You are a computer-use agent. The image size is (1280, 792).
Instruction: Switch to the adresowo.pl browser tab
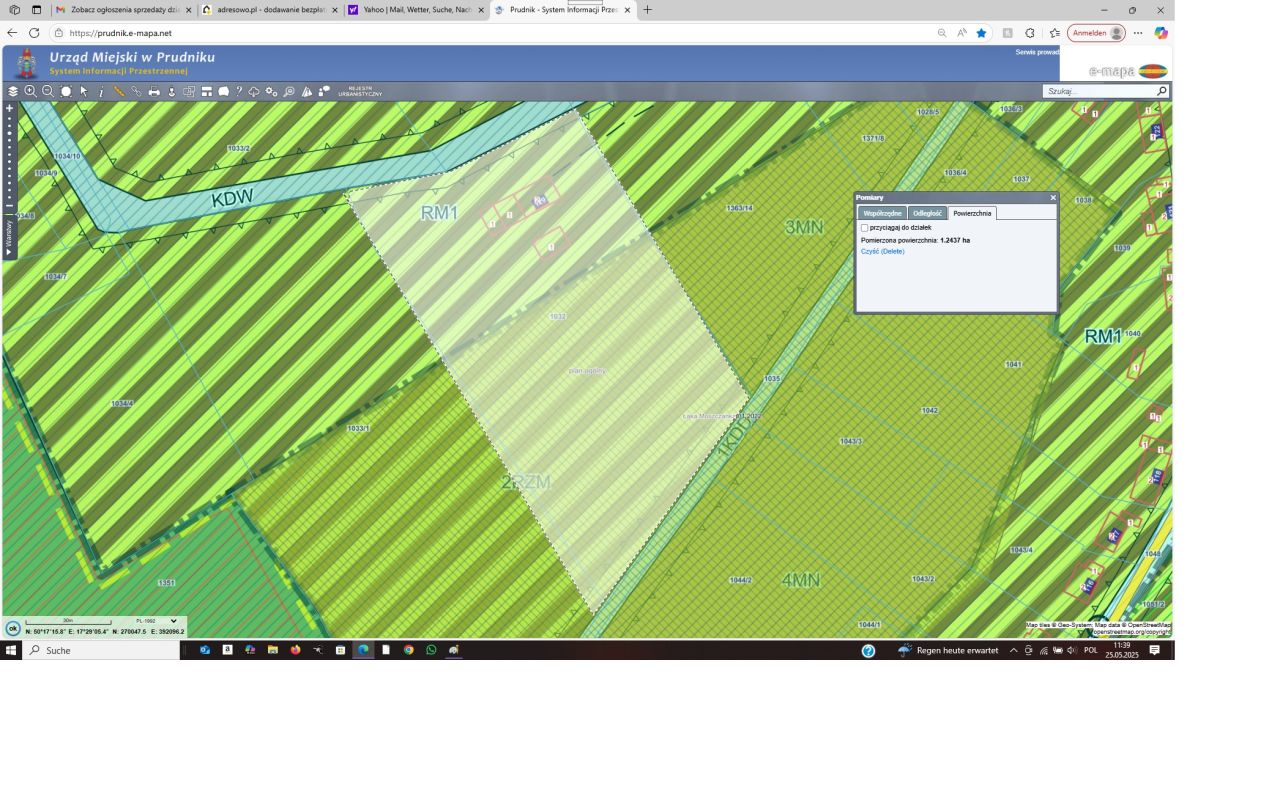[x=271, y=10]
